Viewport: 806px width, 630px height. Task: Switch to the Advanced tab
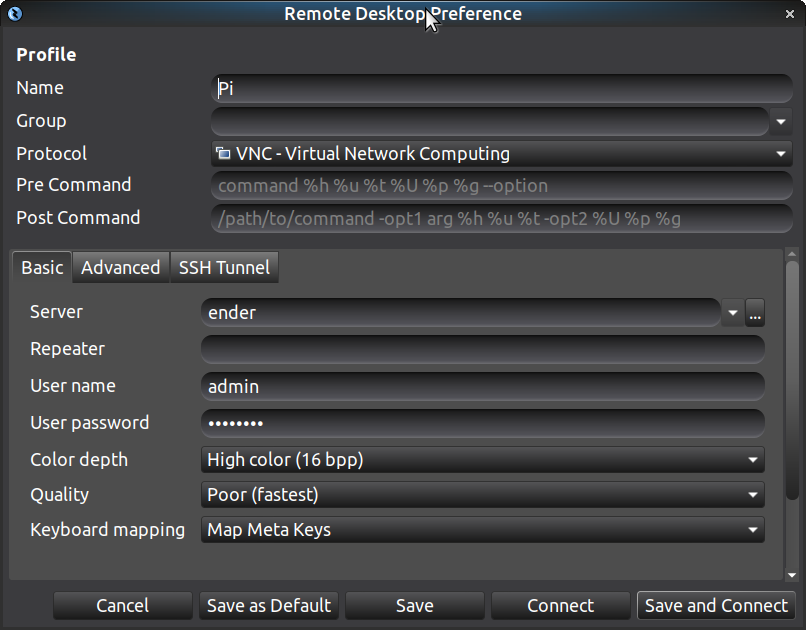point(120,268)
